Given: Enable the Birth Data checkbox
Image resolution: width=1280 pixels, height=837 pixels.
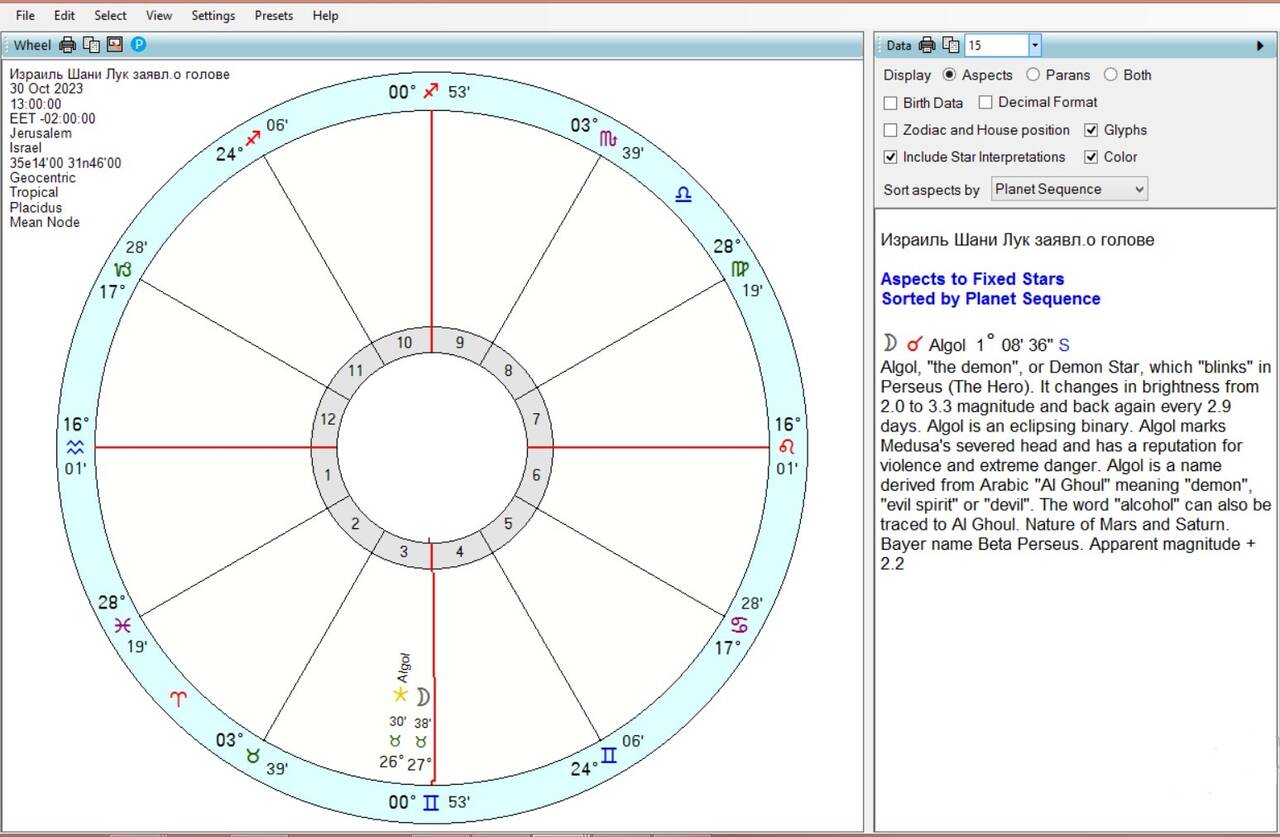Looking at the screenshot, I should [891, 103].
